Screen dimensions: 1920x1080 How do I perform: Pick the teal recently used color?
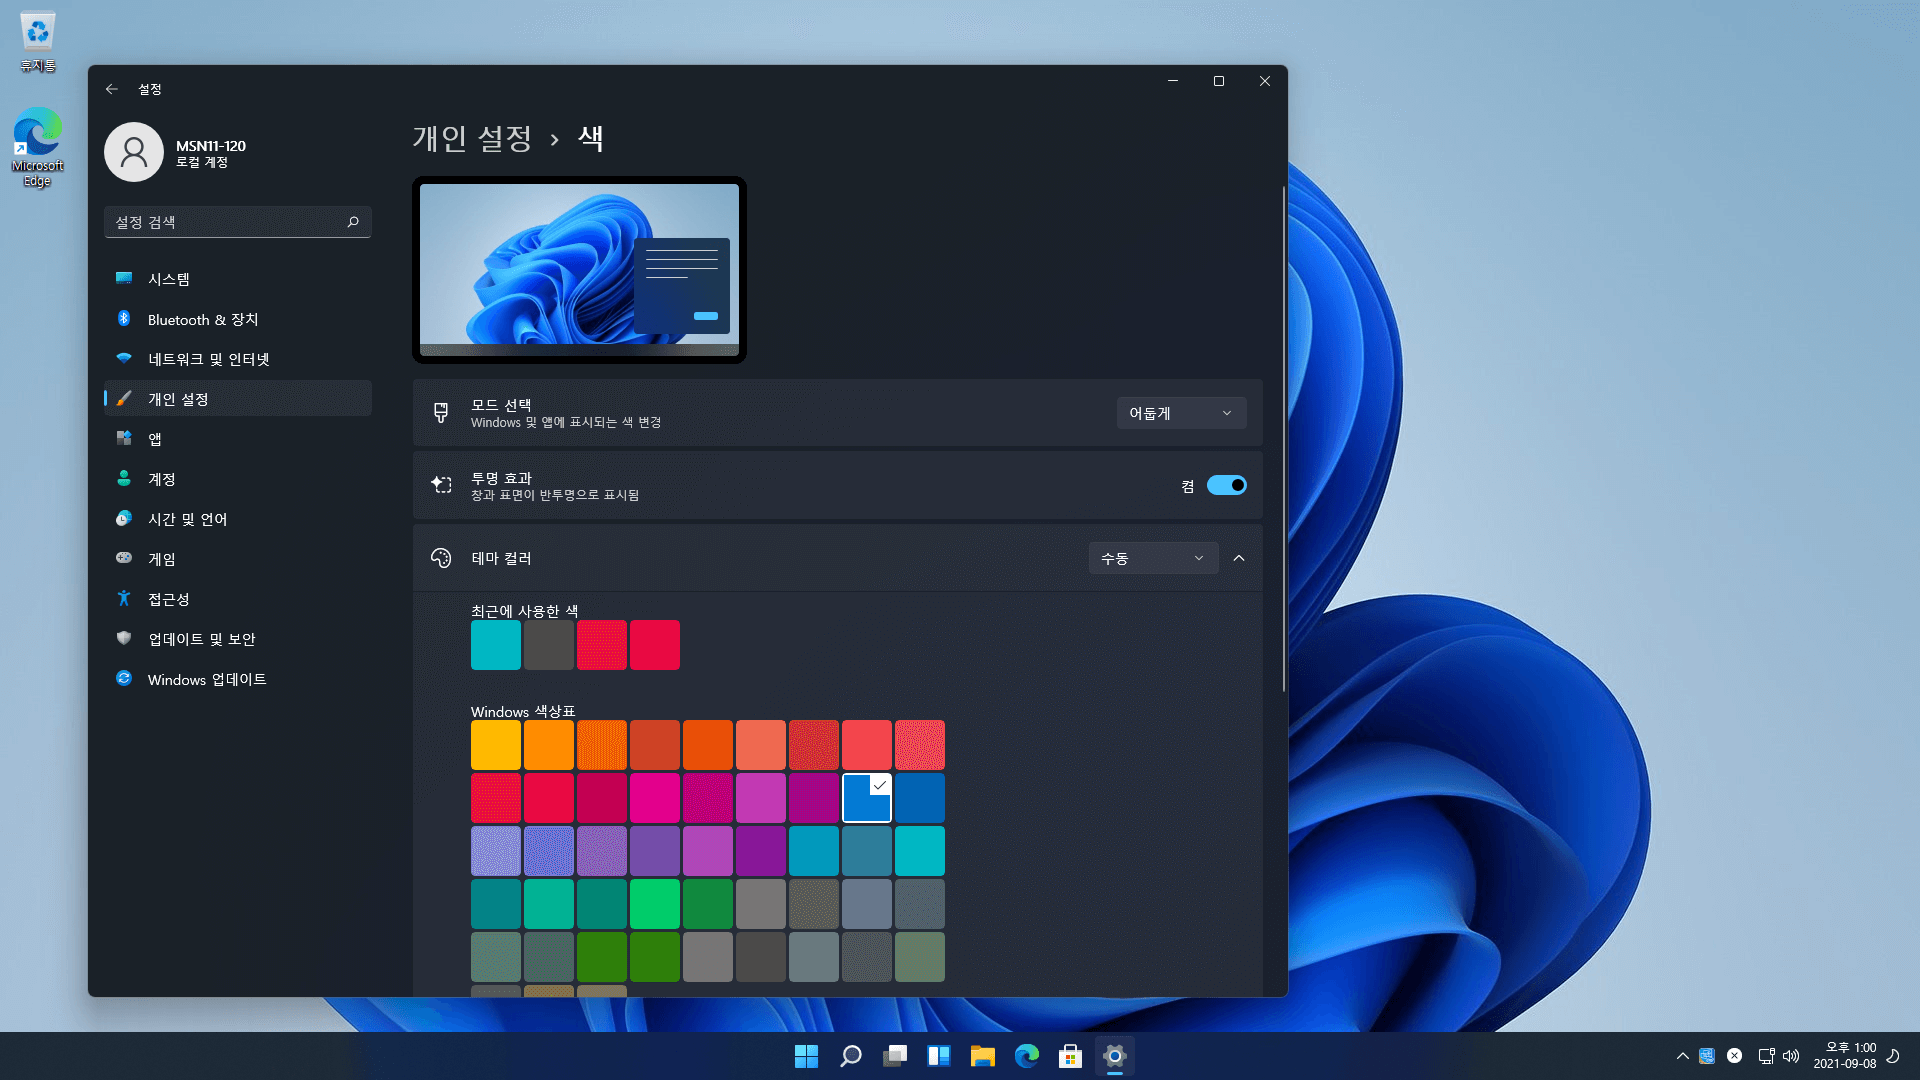point(496,645)
